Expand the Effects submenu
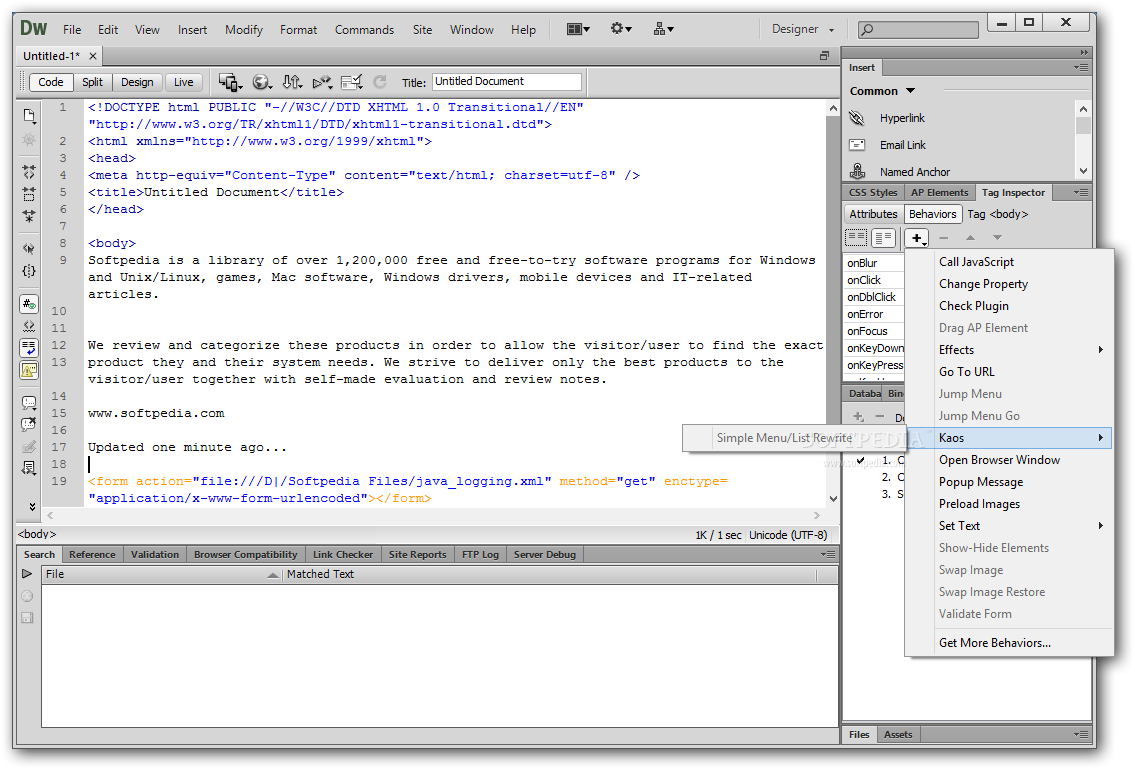The image size is (1135, 769). tap(1010, 350)
